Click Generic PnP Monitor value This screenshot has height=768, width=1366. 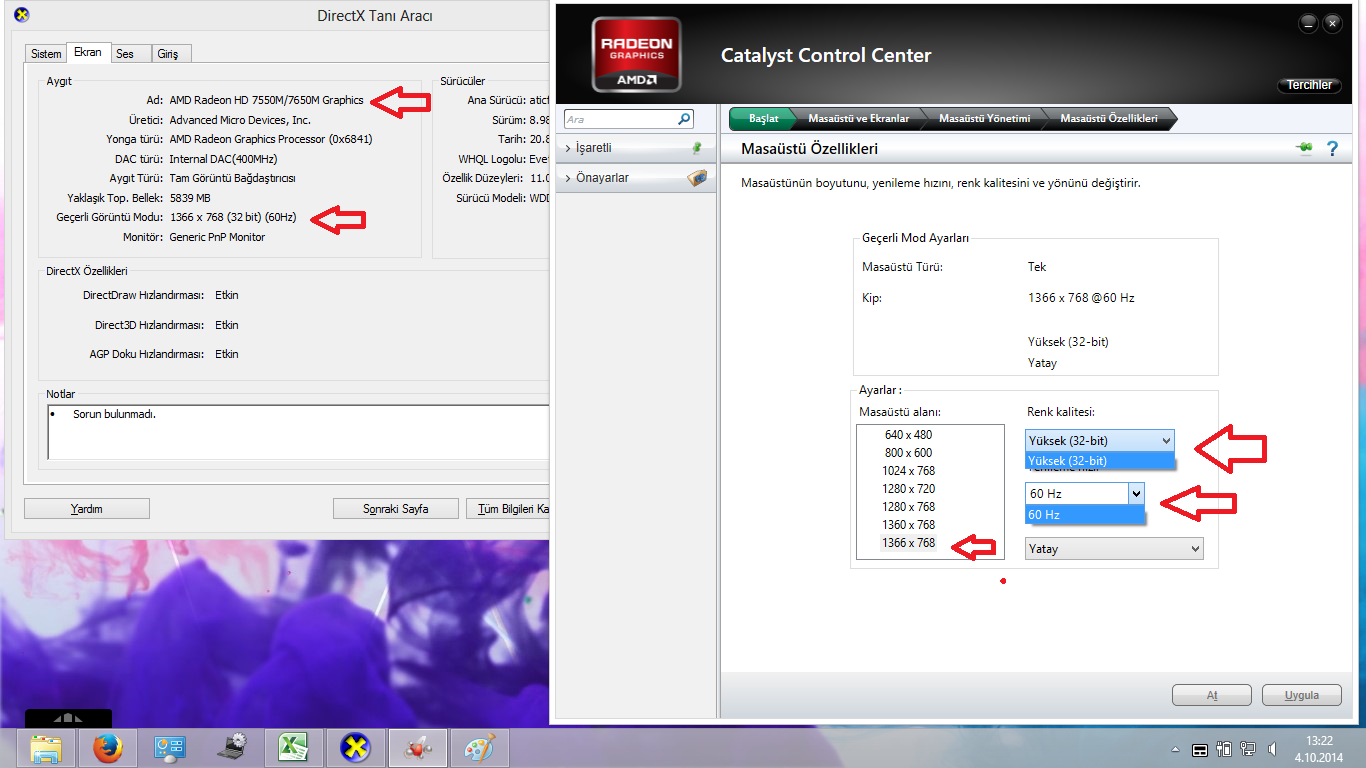[217, 237]
